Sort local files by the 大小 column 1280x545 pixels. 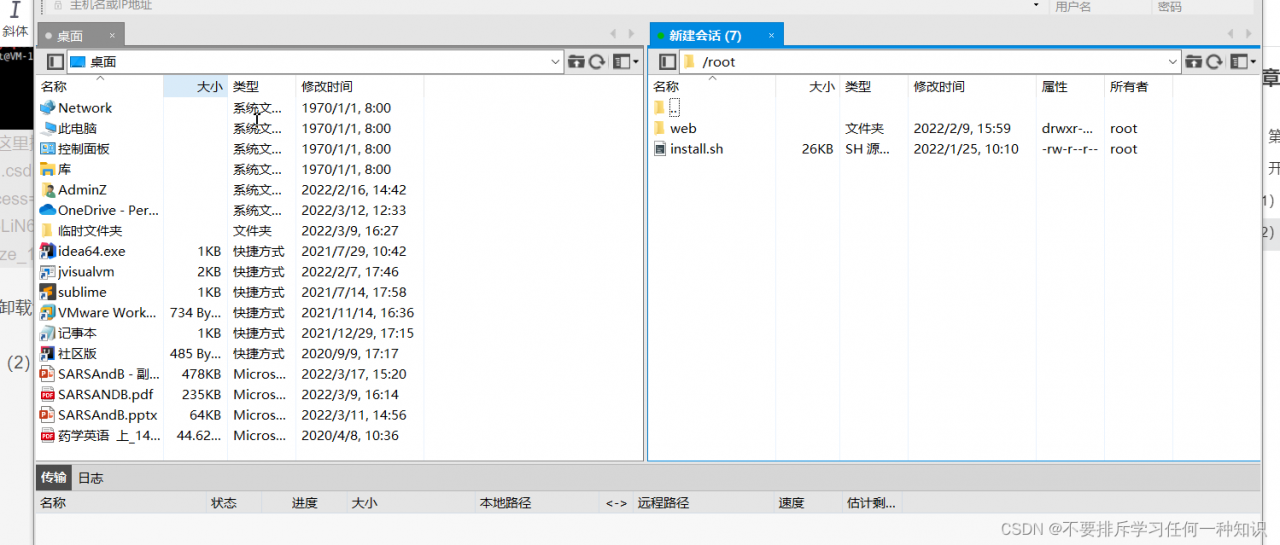(196, 87)
